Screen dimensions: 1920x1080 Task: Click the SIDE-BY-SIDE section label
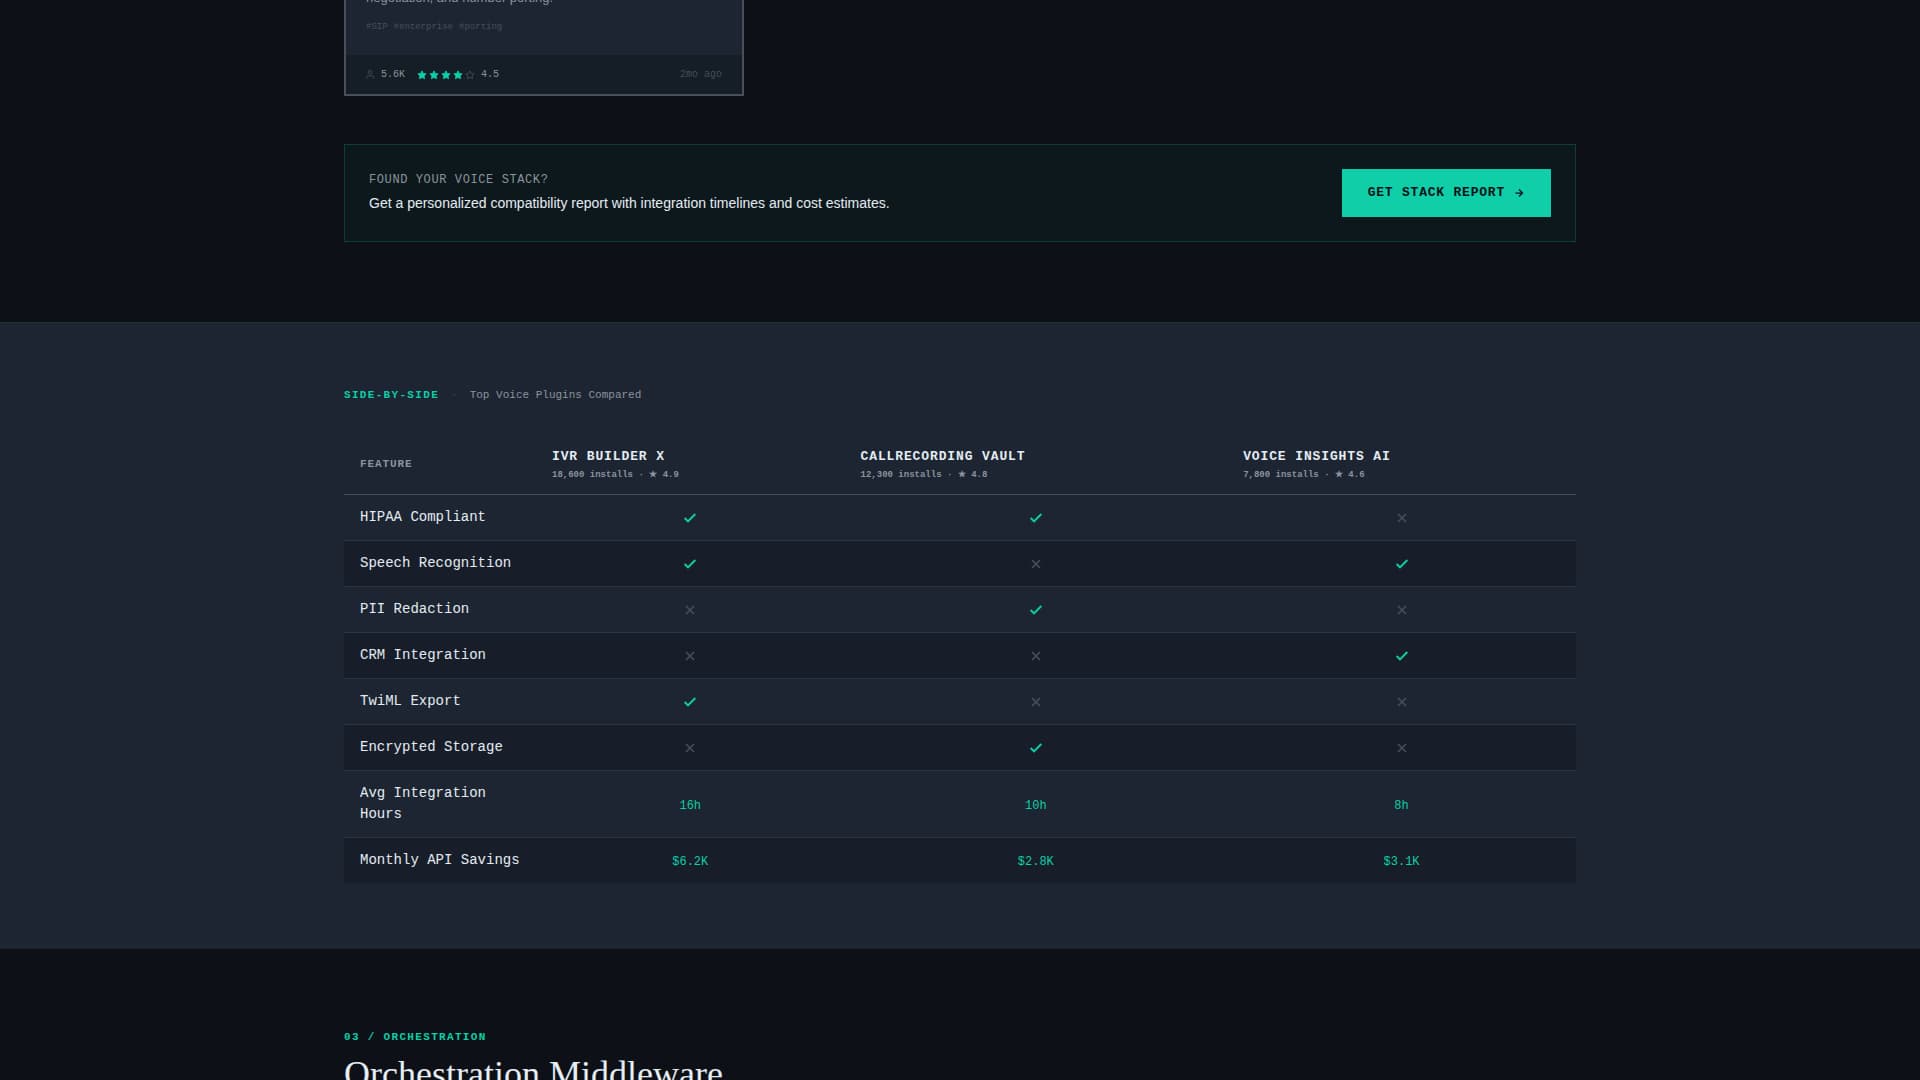click(391, 395)
